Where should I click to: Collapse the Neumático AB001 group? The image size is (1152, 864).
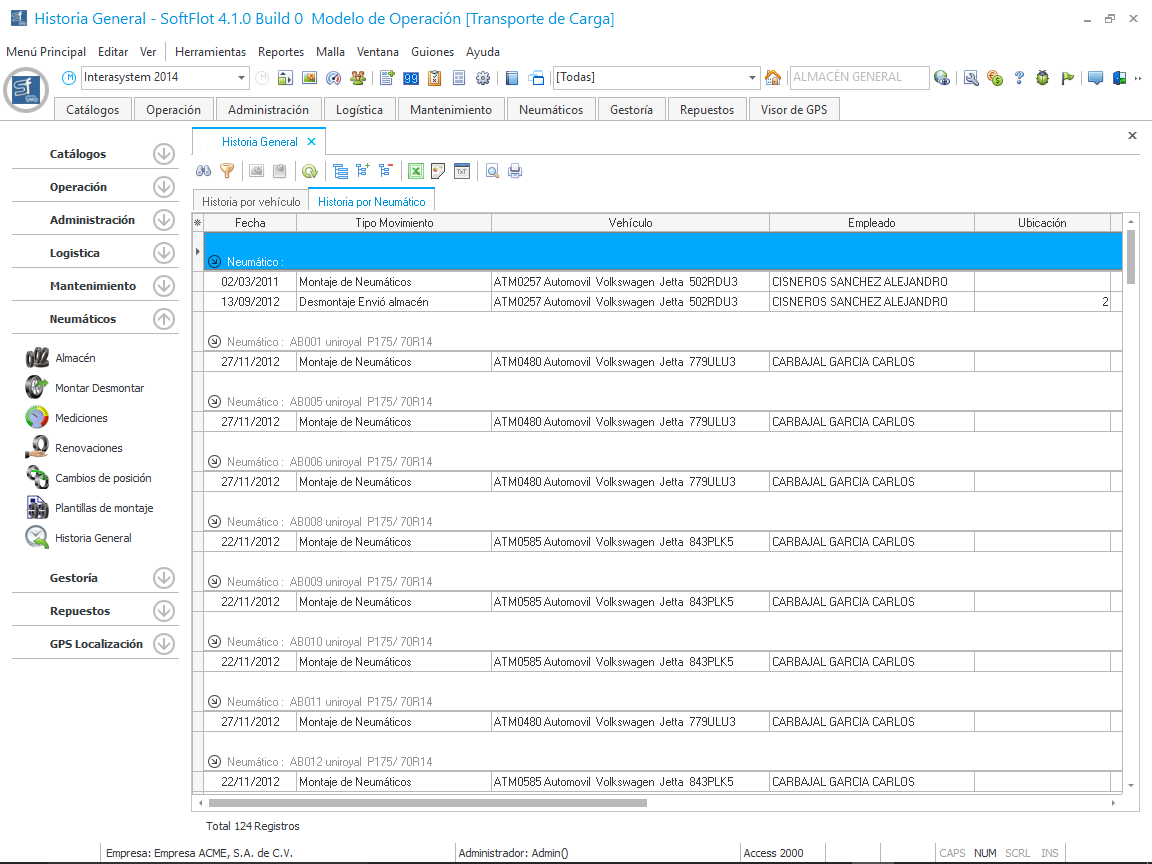214,342
